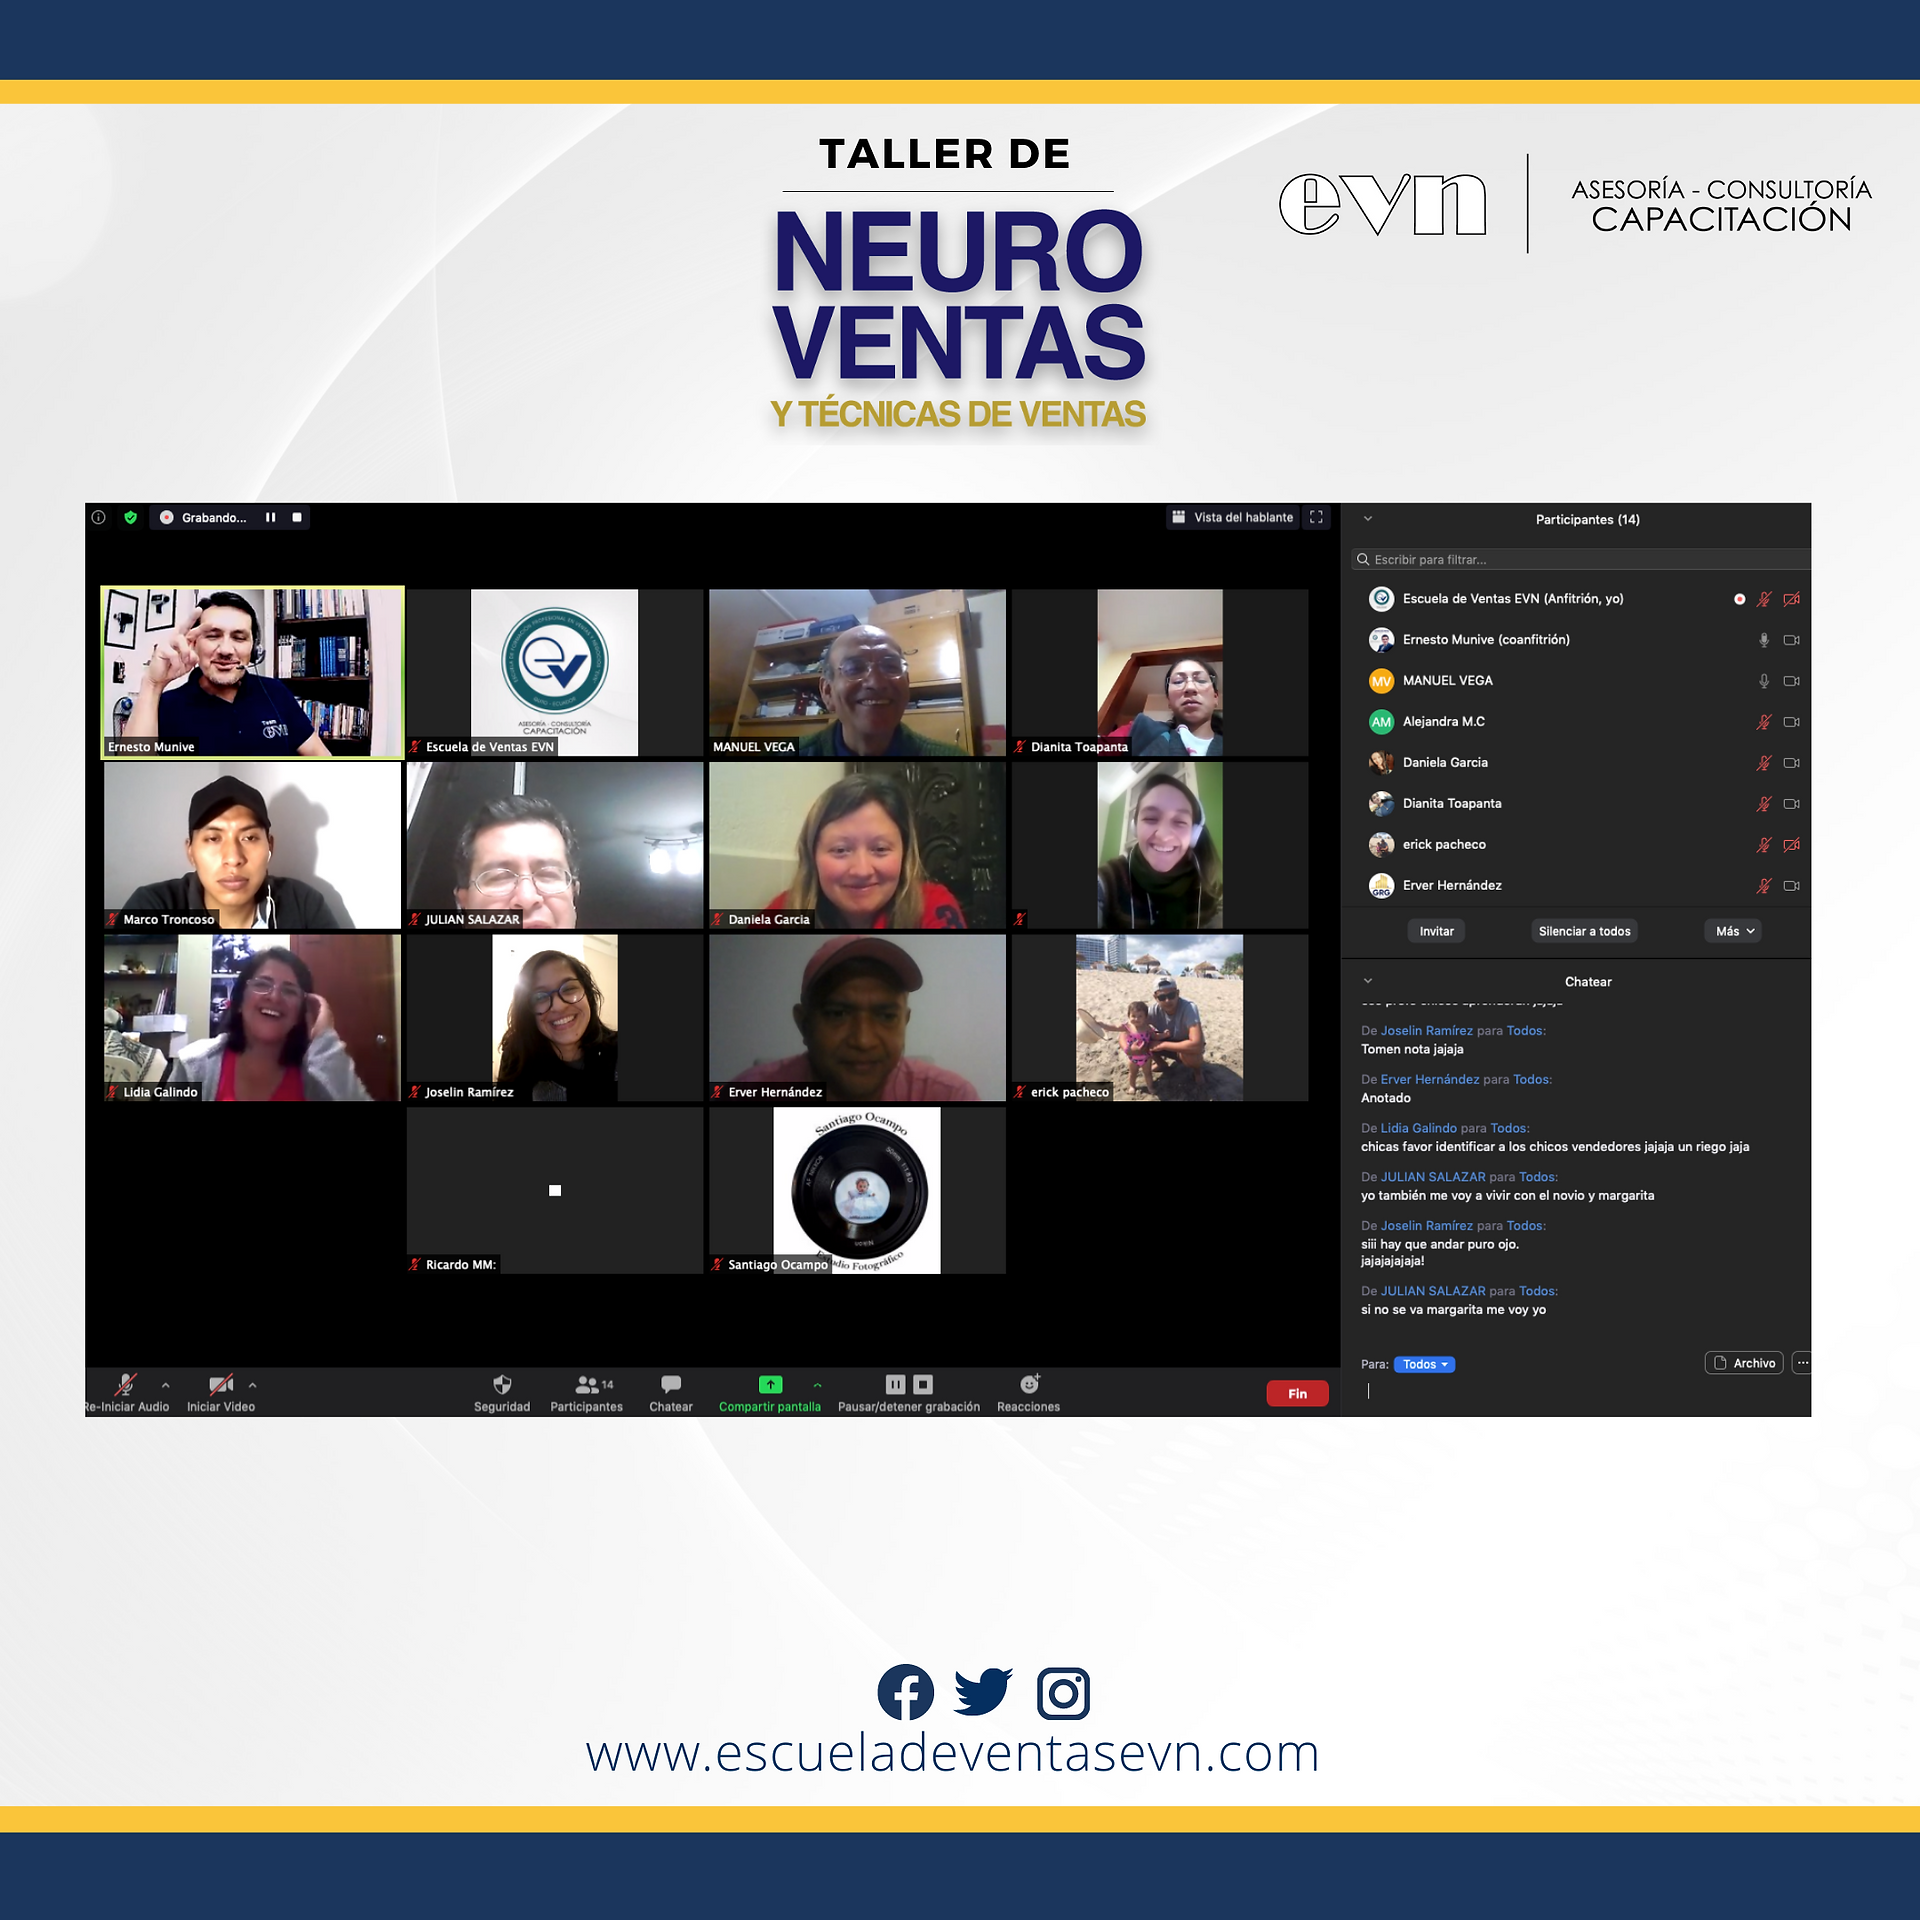
Task: Open the Para: Todos recipient dropdown
Action: 1425,1364
